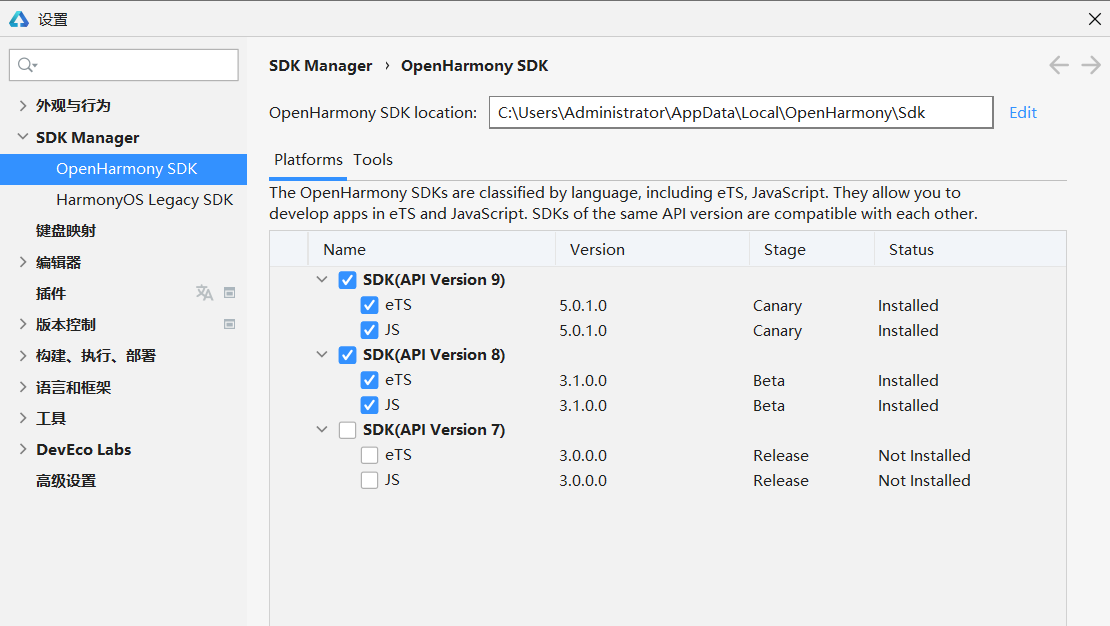Click the OpenHarmony SDK location path field
Image resolution: width=1110 pixels, height=626 pixels.
coord(740,113)
